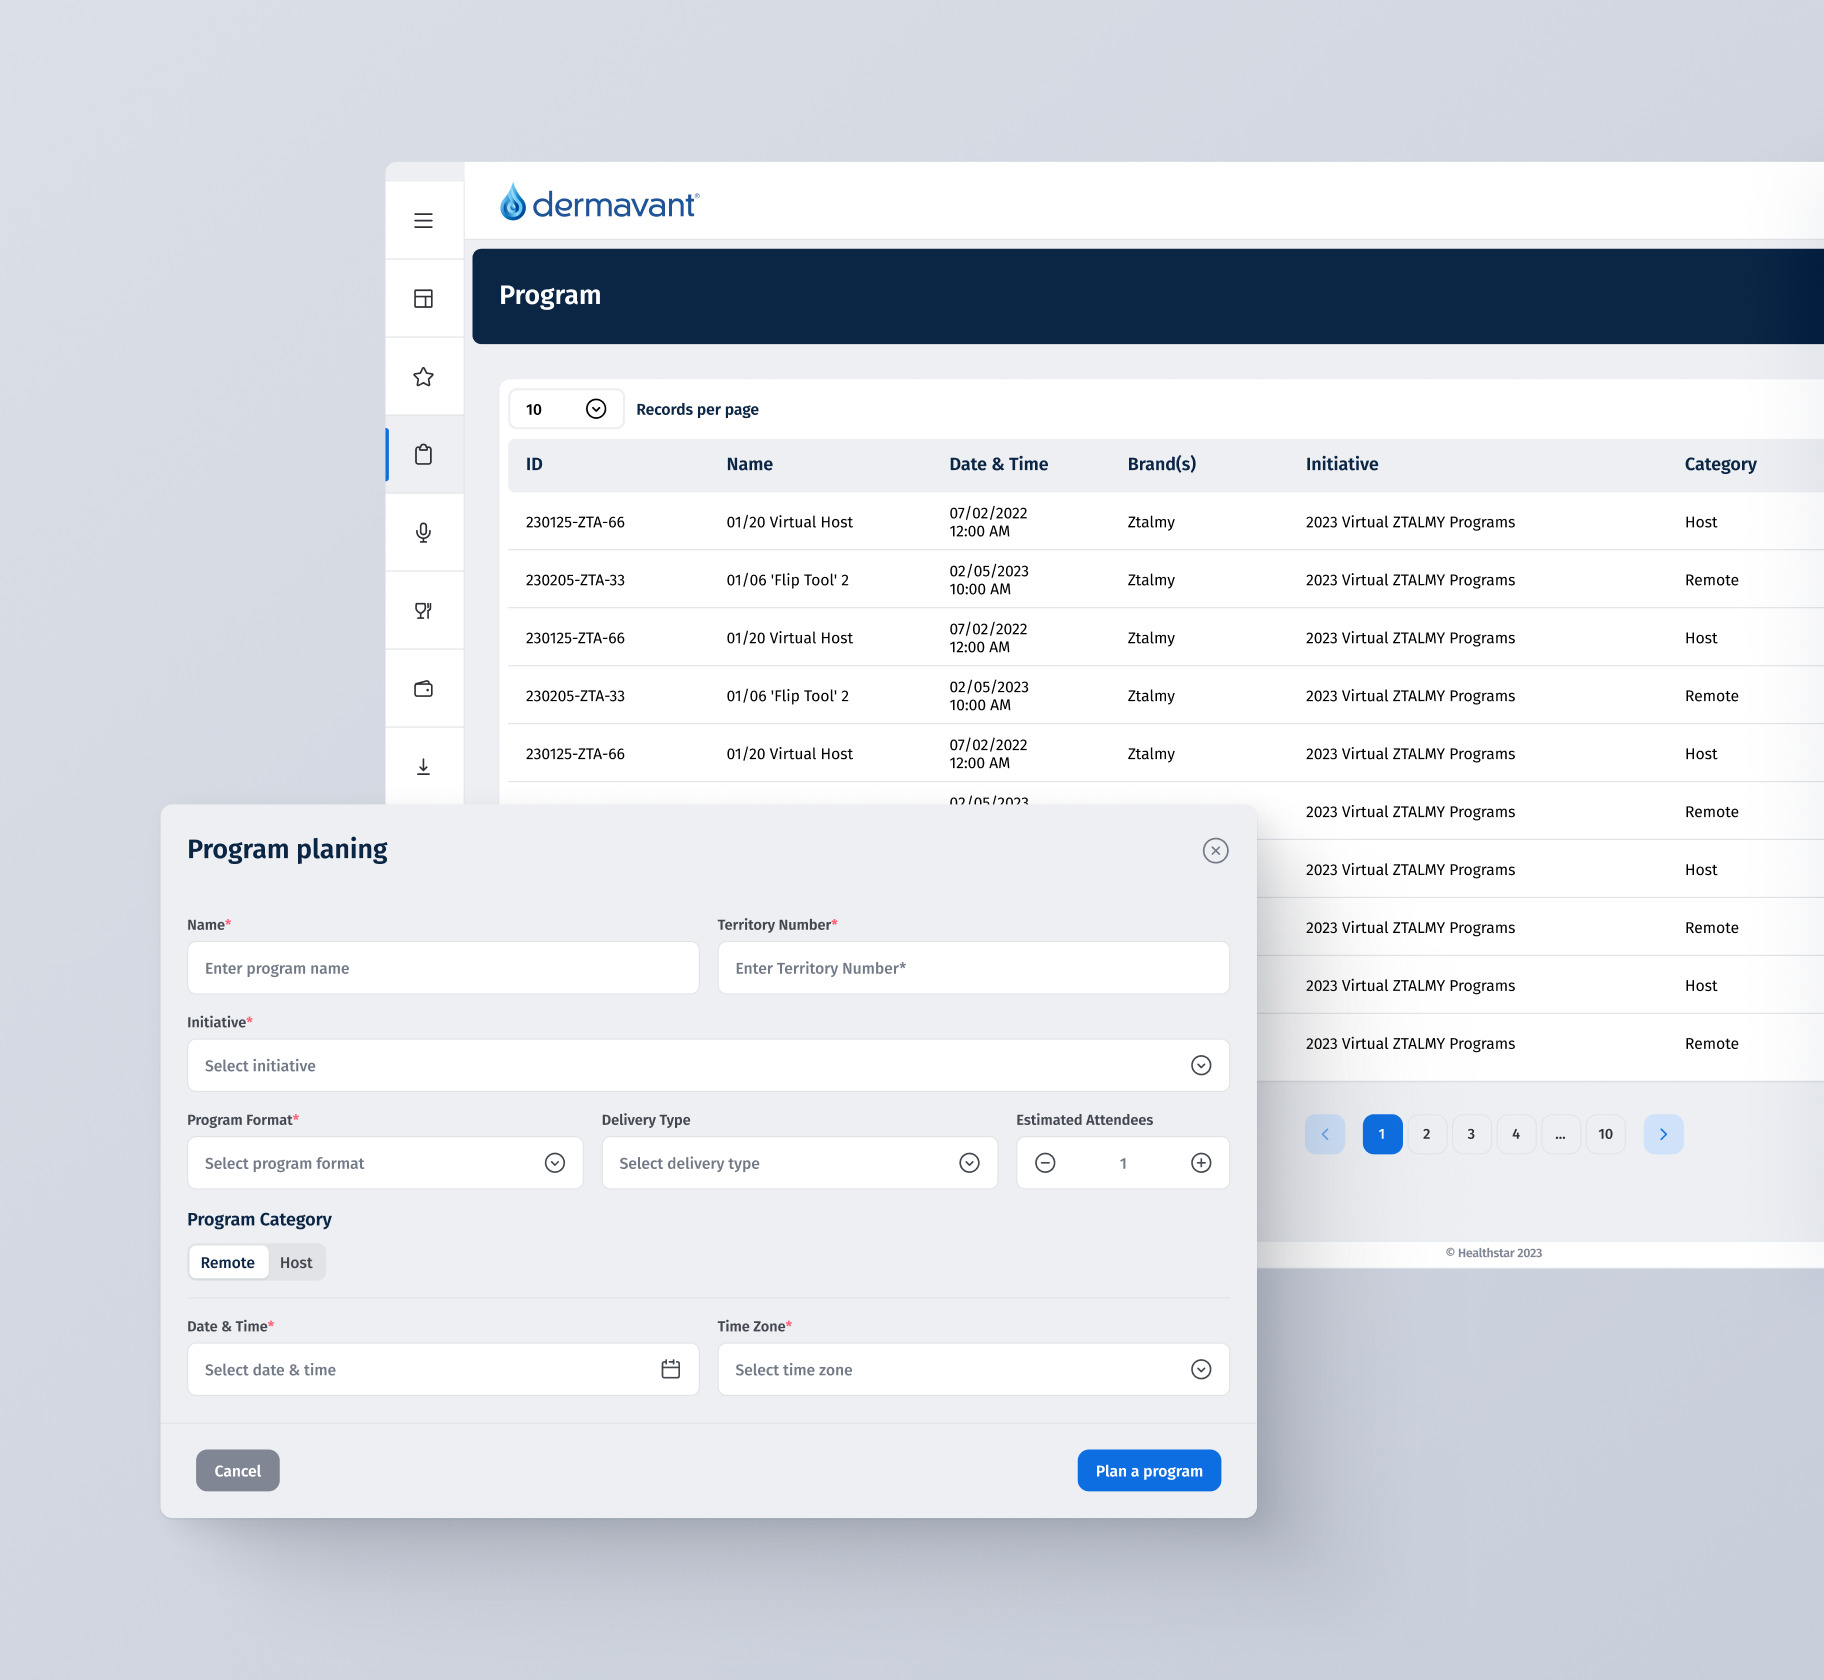Increase estimated attendees with plus button
The width and height of the screenshot is (1824, 1680).
coord(1201,1163)
